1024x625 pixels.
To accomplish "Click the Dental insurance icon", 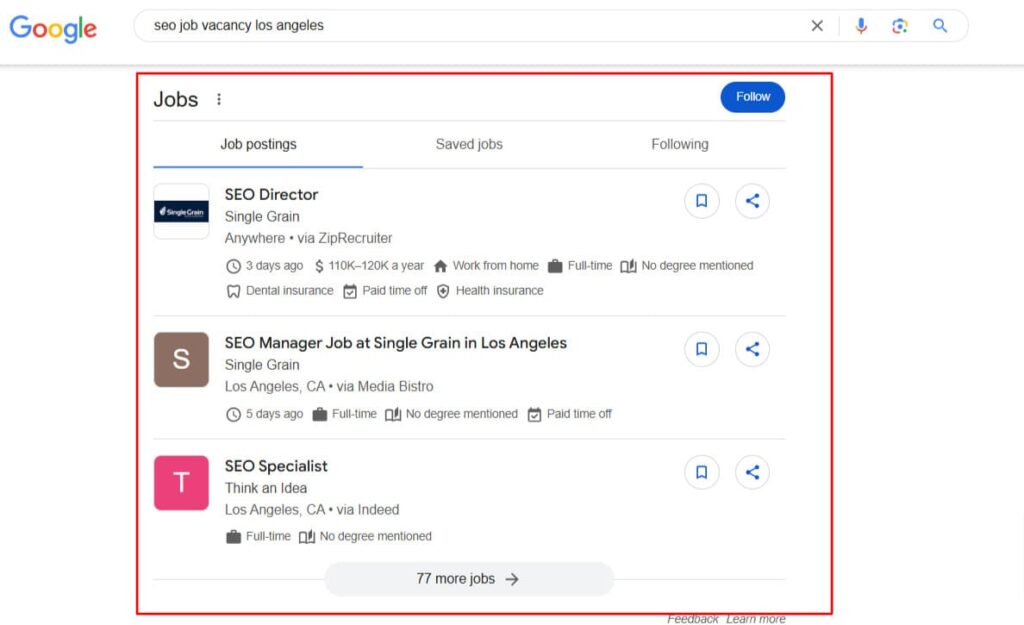I will pyautogui.click(x=233, y=291).
